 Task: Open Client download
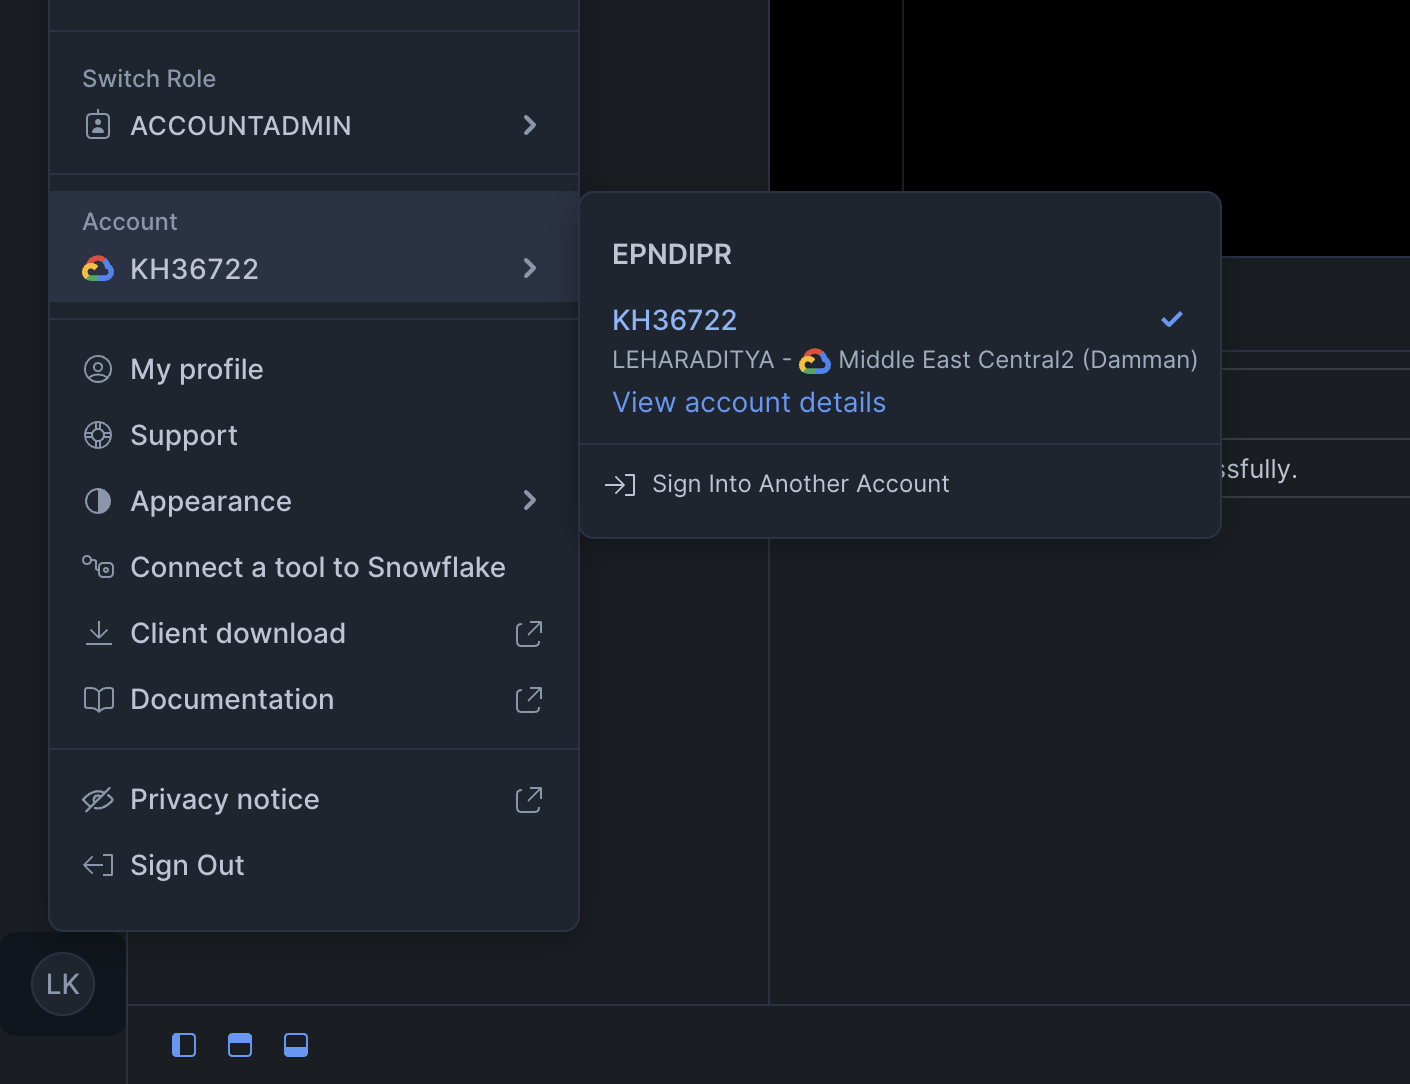click(x=314, y=633)
